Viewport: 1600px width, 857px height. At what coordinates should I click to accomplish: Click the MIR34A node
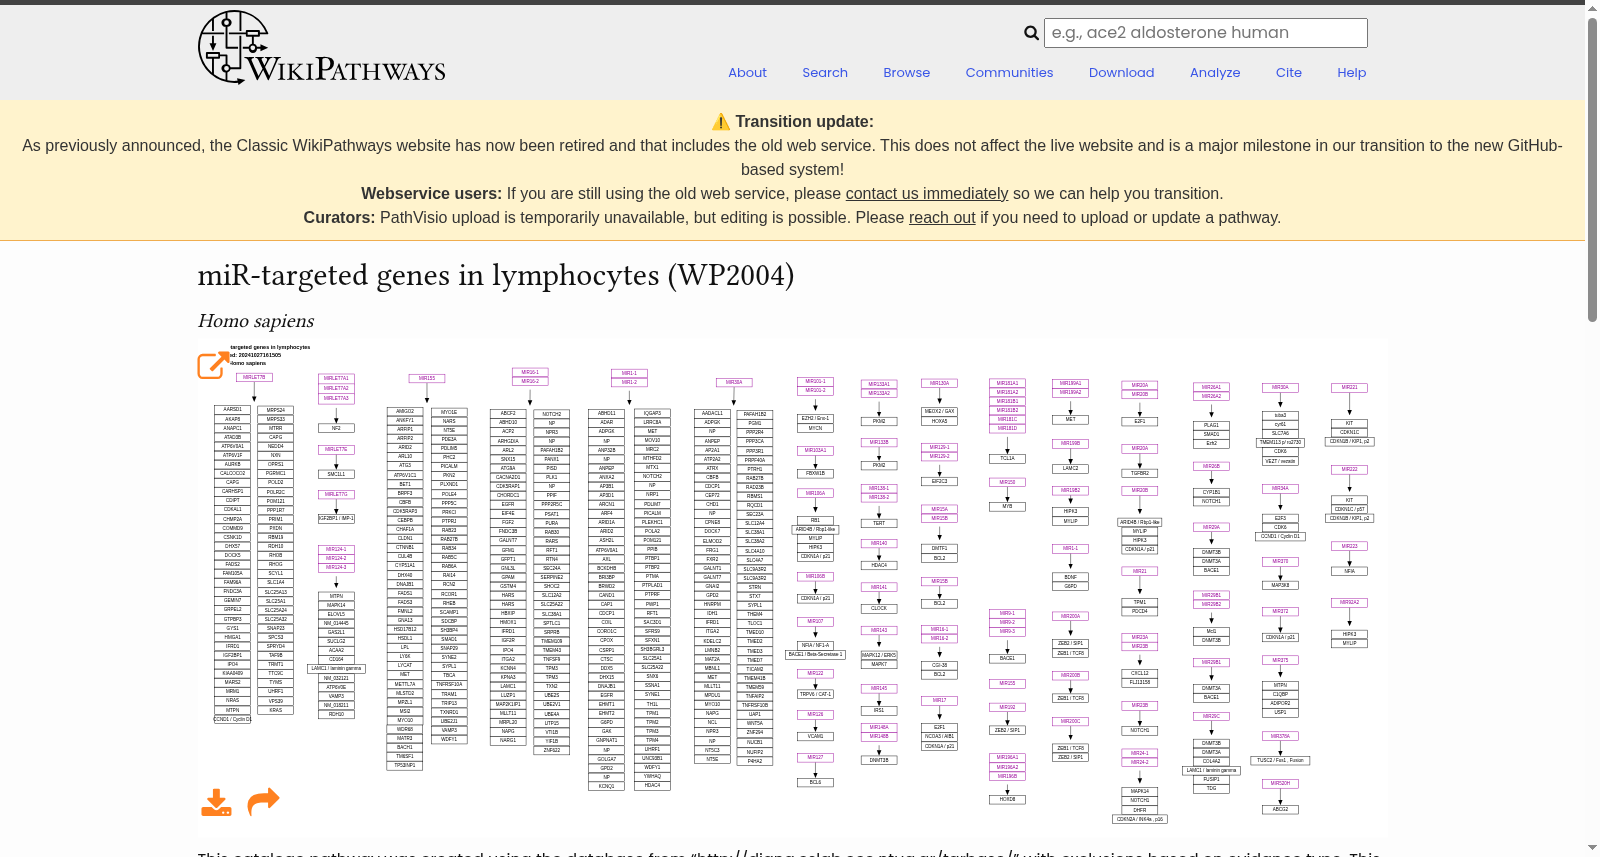click(x=1280, y=489)
